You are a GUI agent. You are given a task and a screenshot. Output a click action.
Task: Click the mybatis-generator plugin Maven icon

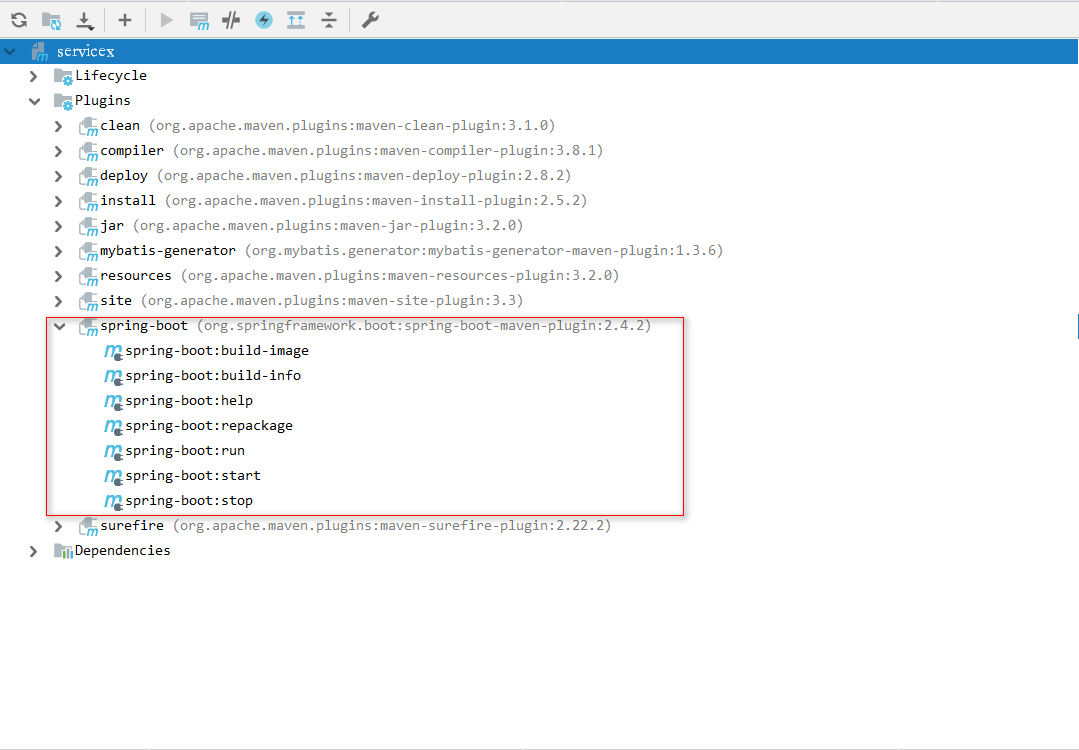(89, 253)
